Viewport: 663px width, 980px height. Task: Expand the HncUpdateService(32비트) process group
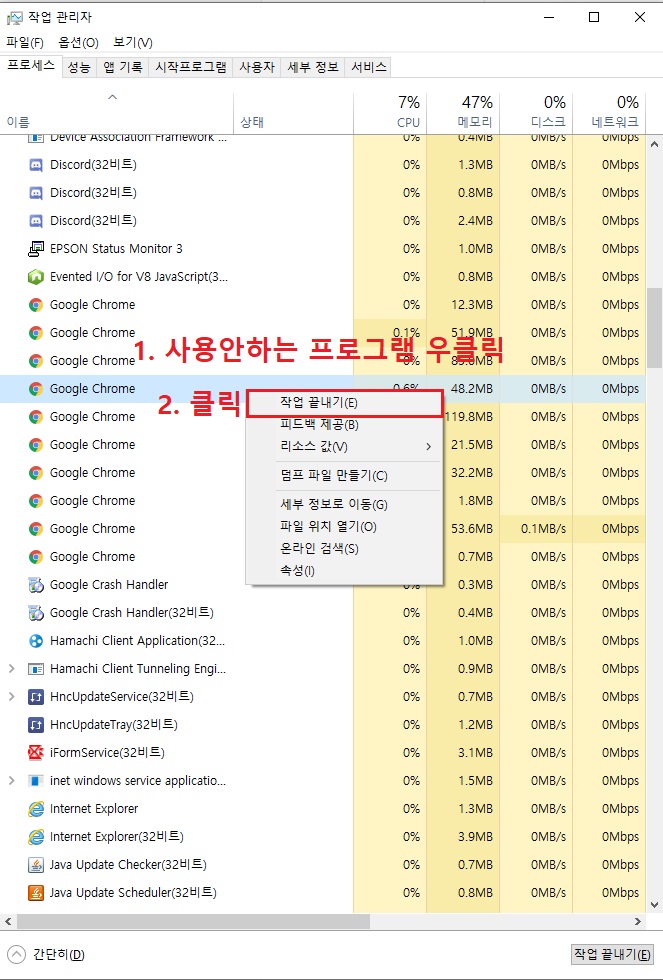(11, 697)
